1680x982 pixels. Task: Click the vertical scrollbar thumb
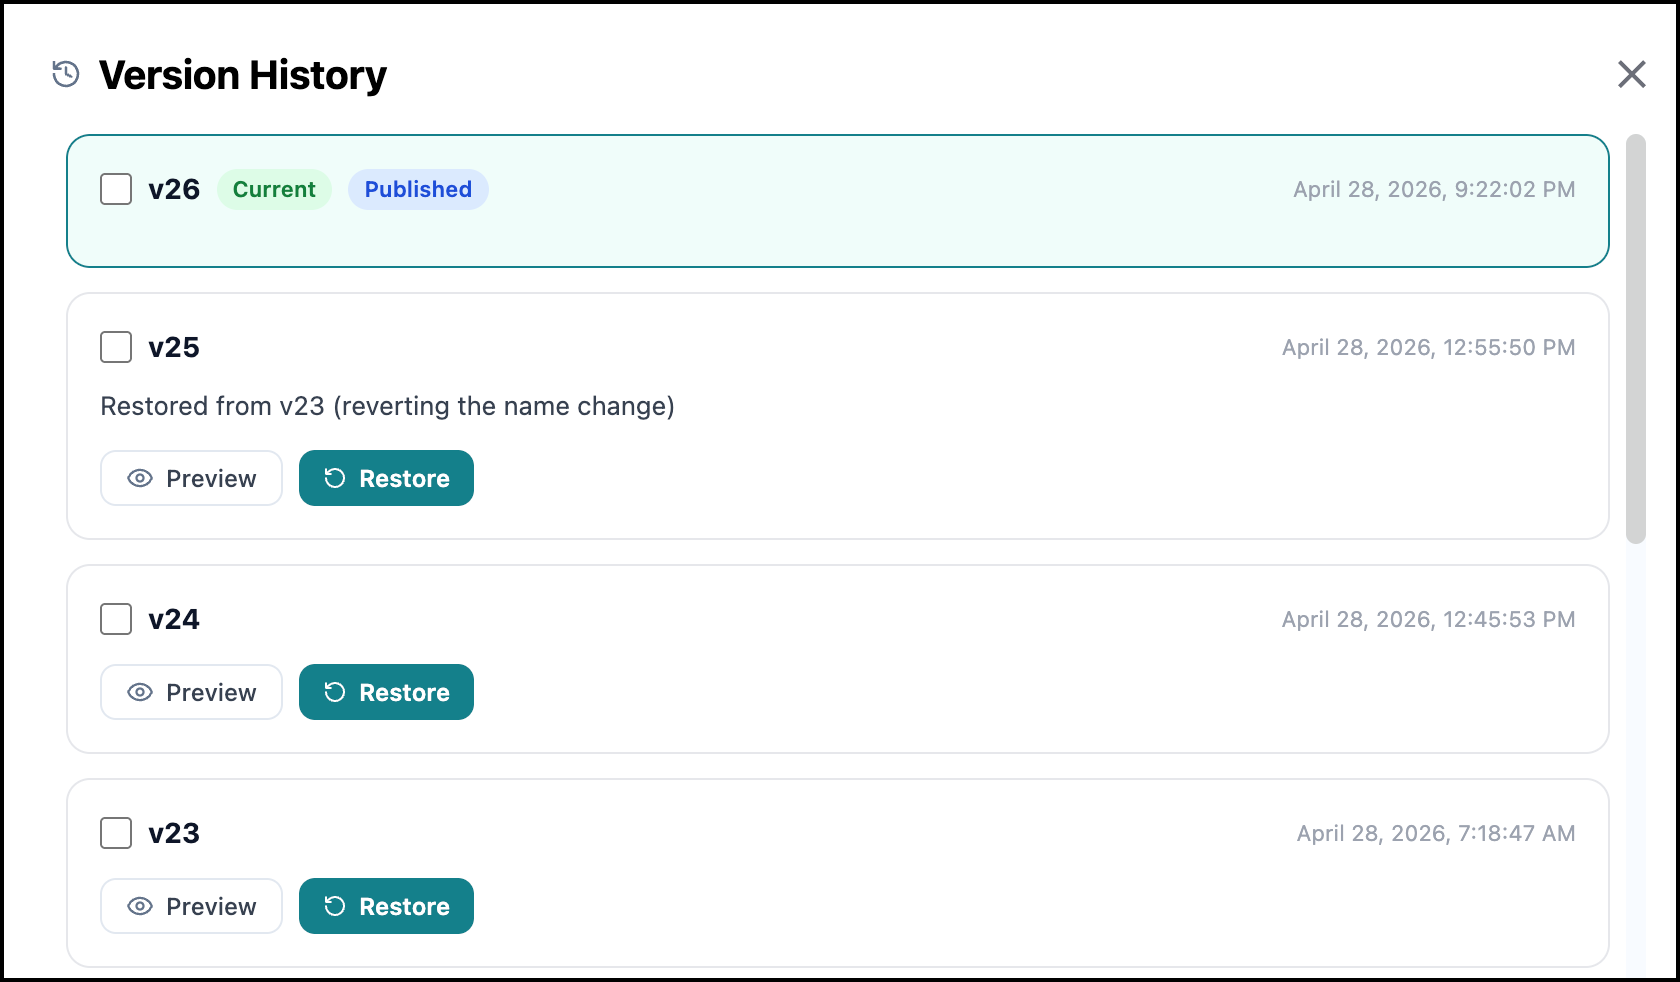(x=1636, y=339)
